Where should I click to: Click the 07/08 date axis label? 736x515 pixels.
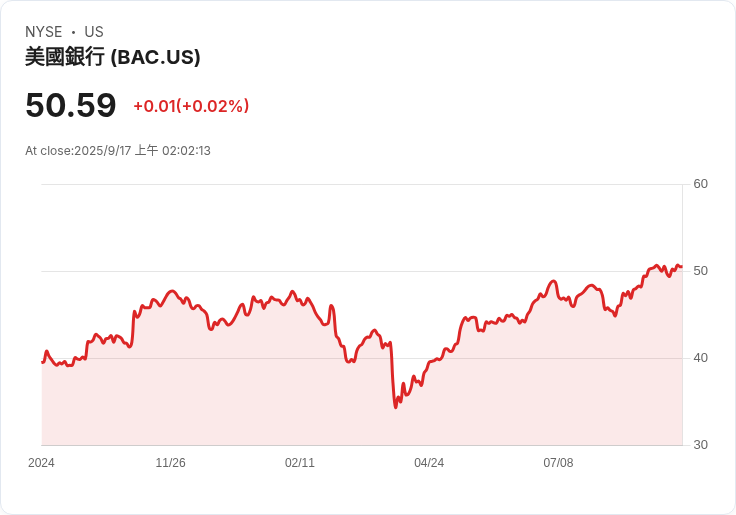pyautogui.click(x=558, y=463)
